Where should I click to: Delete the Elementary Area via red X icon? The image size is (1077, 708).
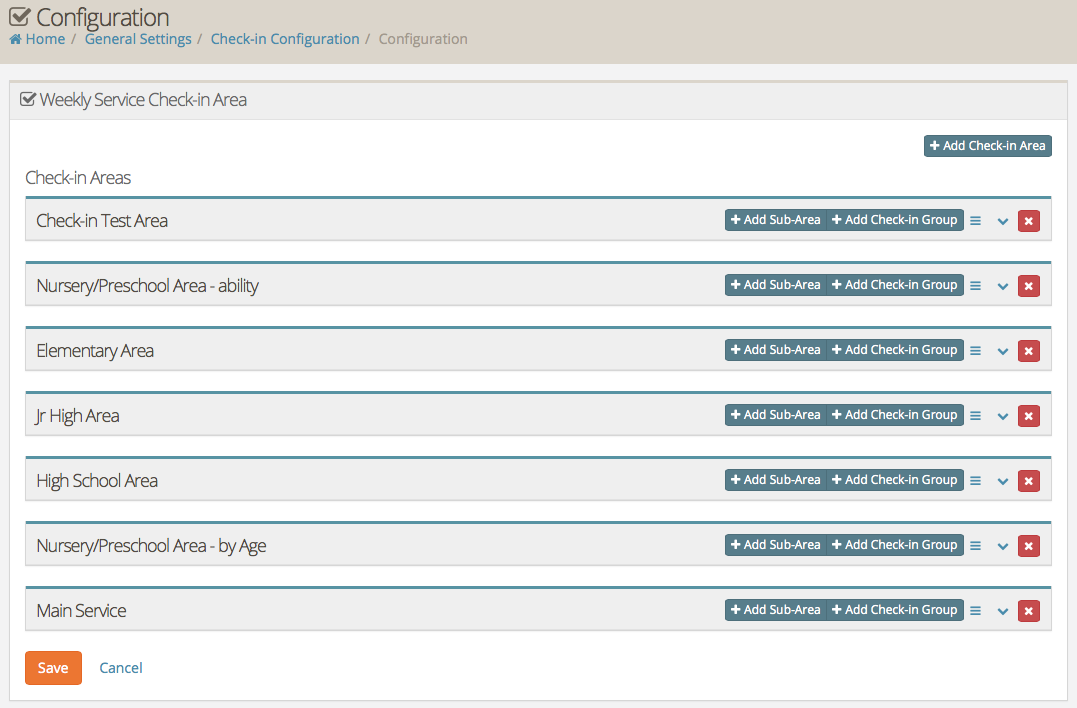pyautogui.click(x=1028, y=350)
